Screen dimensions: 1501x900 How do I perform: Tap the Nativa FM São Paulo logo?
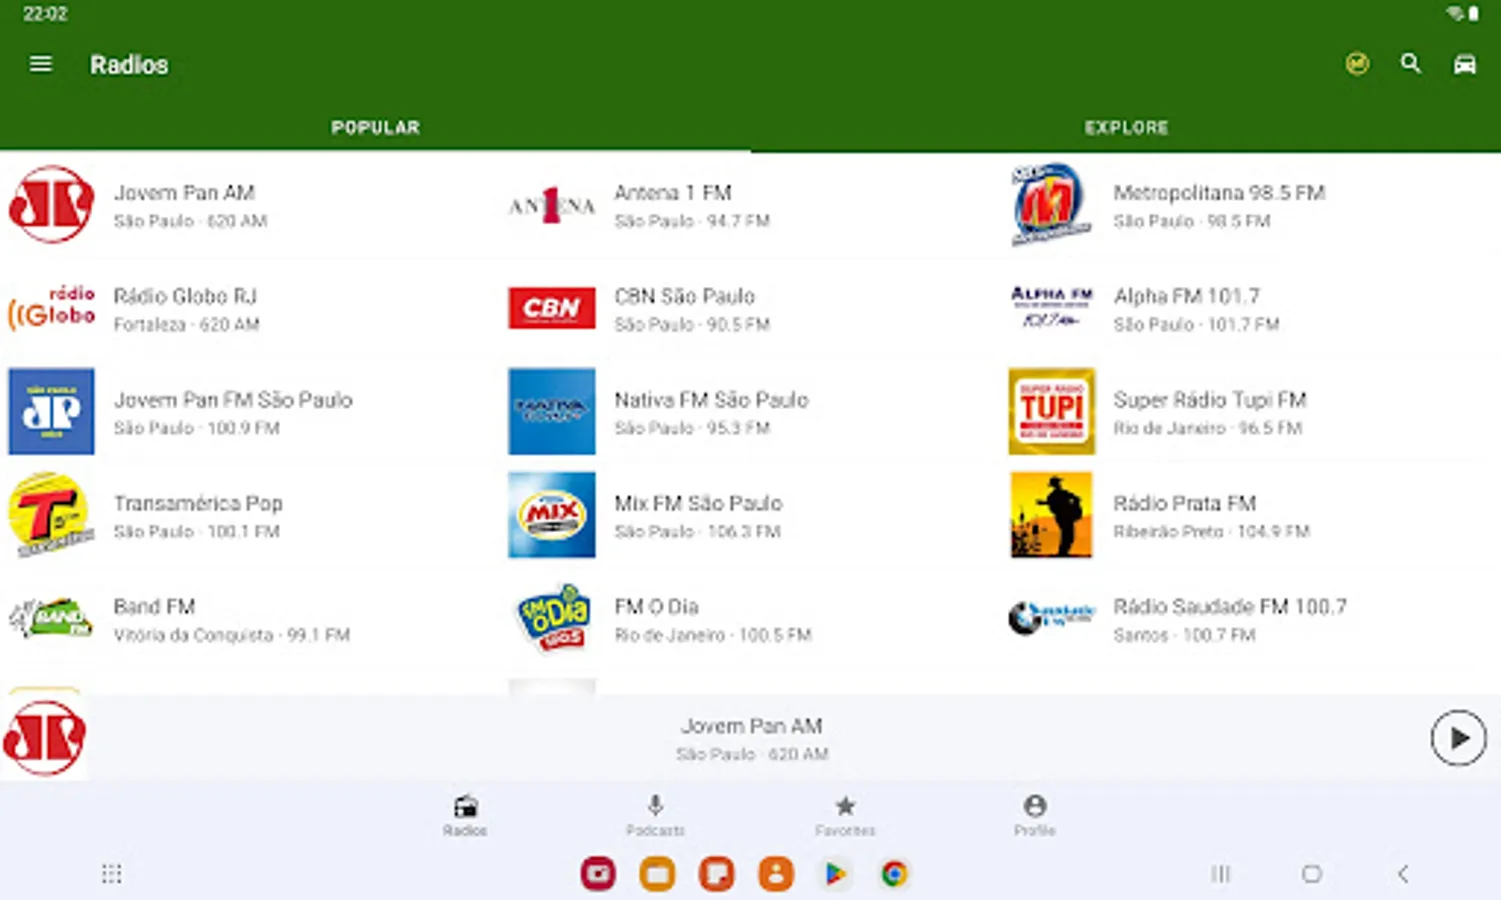[x=551, y=411]
